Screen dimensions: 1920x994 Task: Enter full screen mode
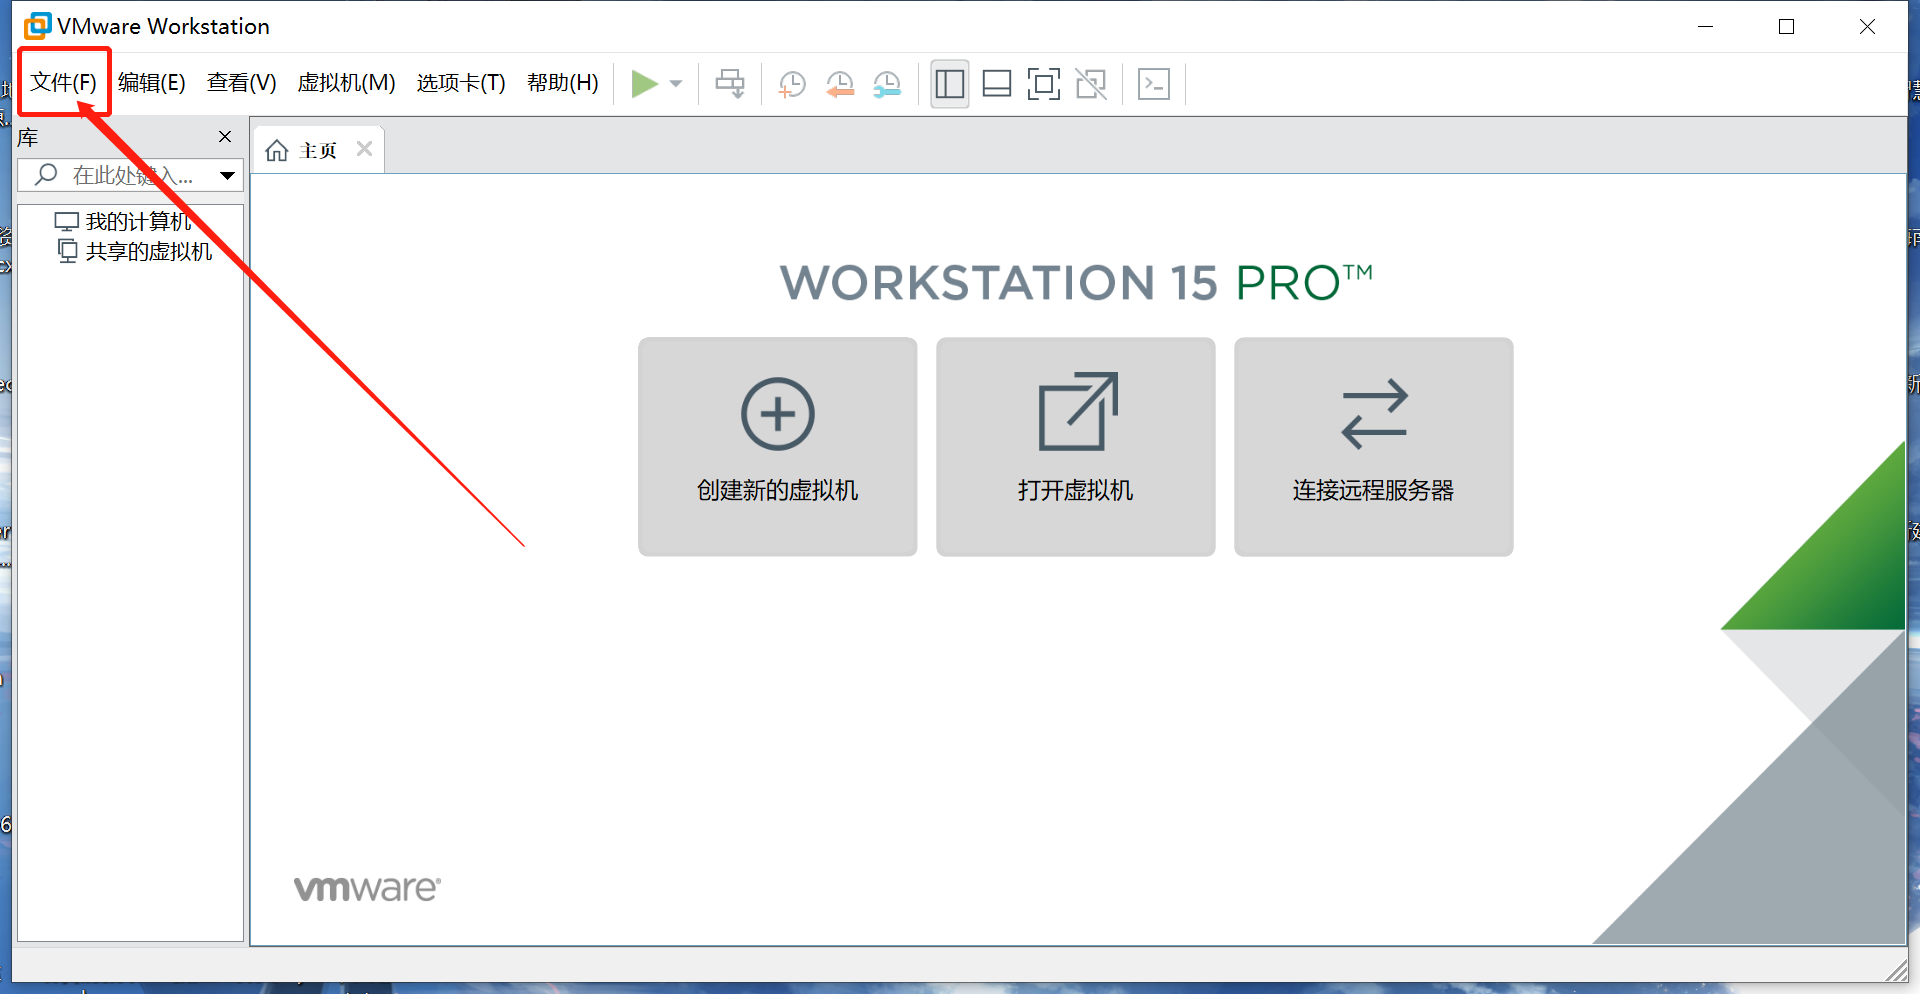pos(1043,83)
